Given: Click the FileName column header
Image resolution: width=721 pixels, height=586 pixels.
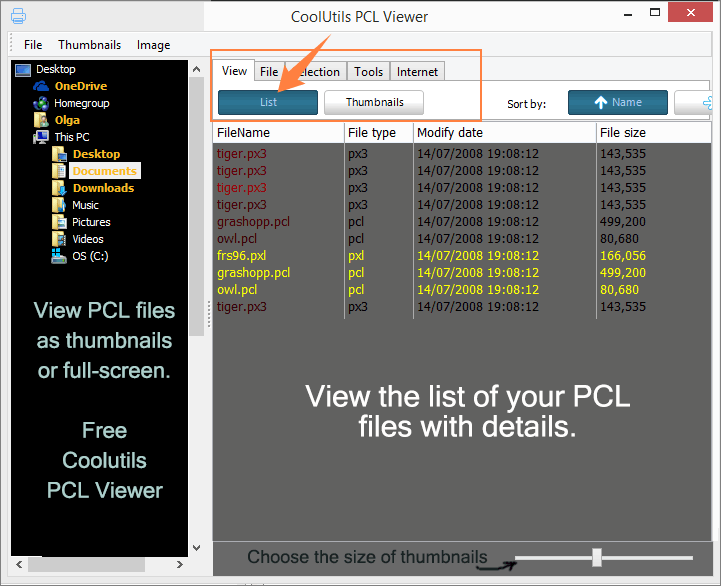Looking at the screenshot, I should [x=278, y=133].
